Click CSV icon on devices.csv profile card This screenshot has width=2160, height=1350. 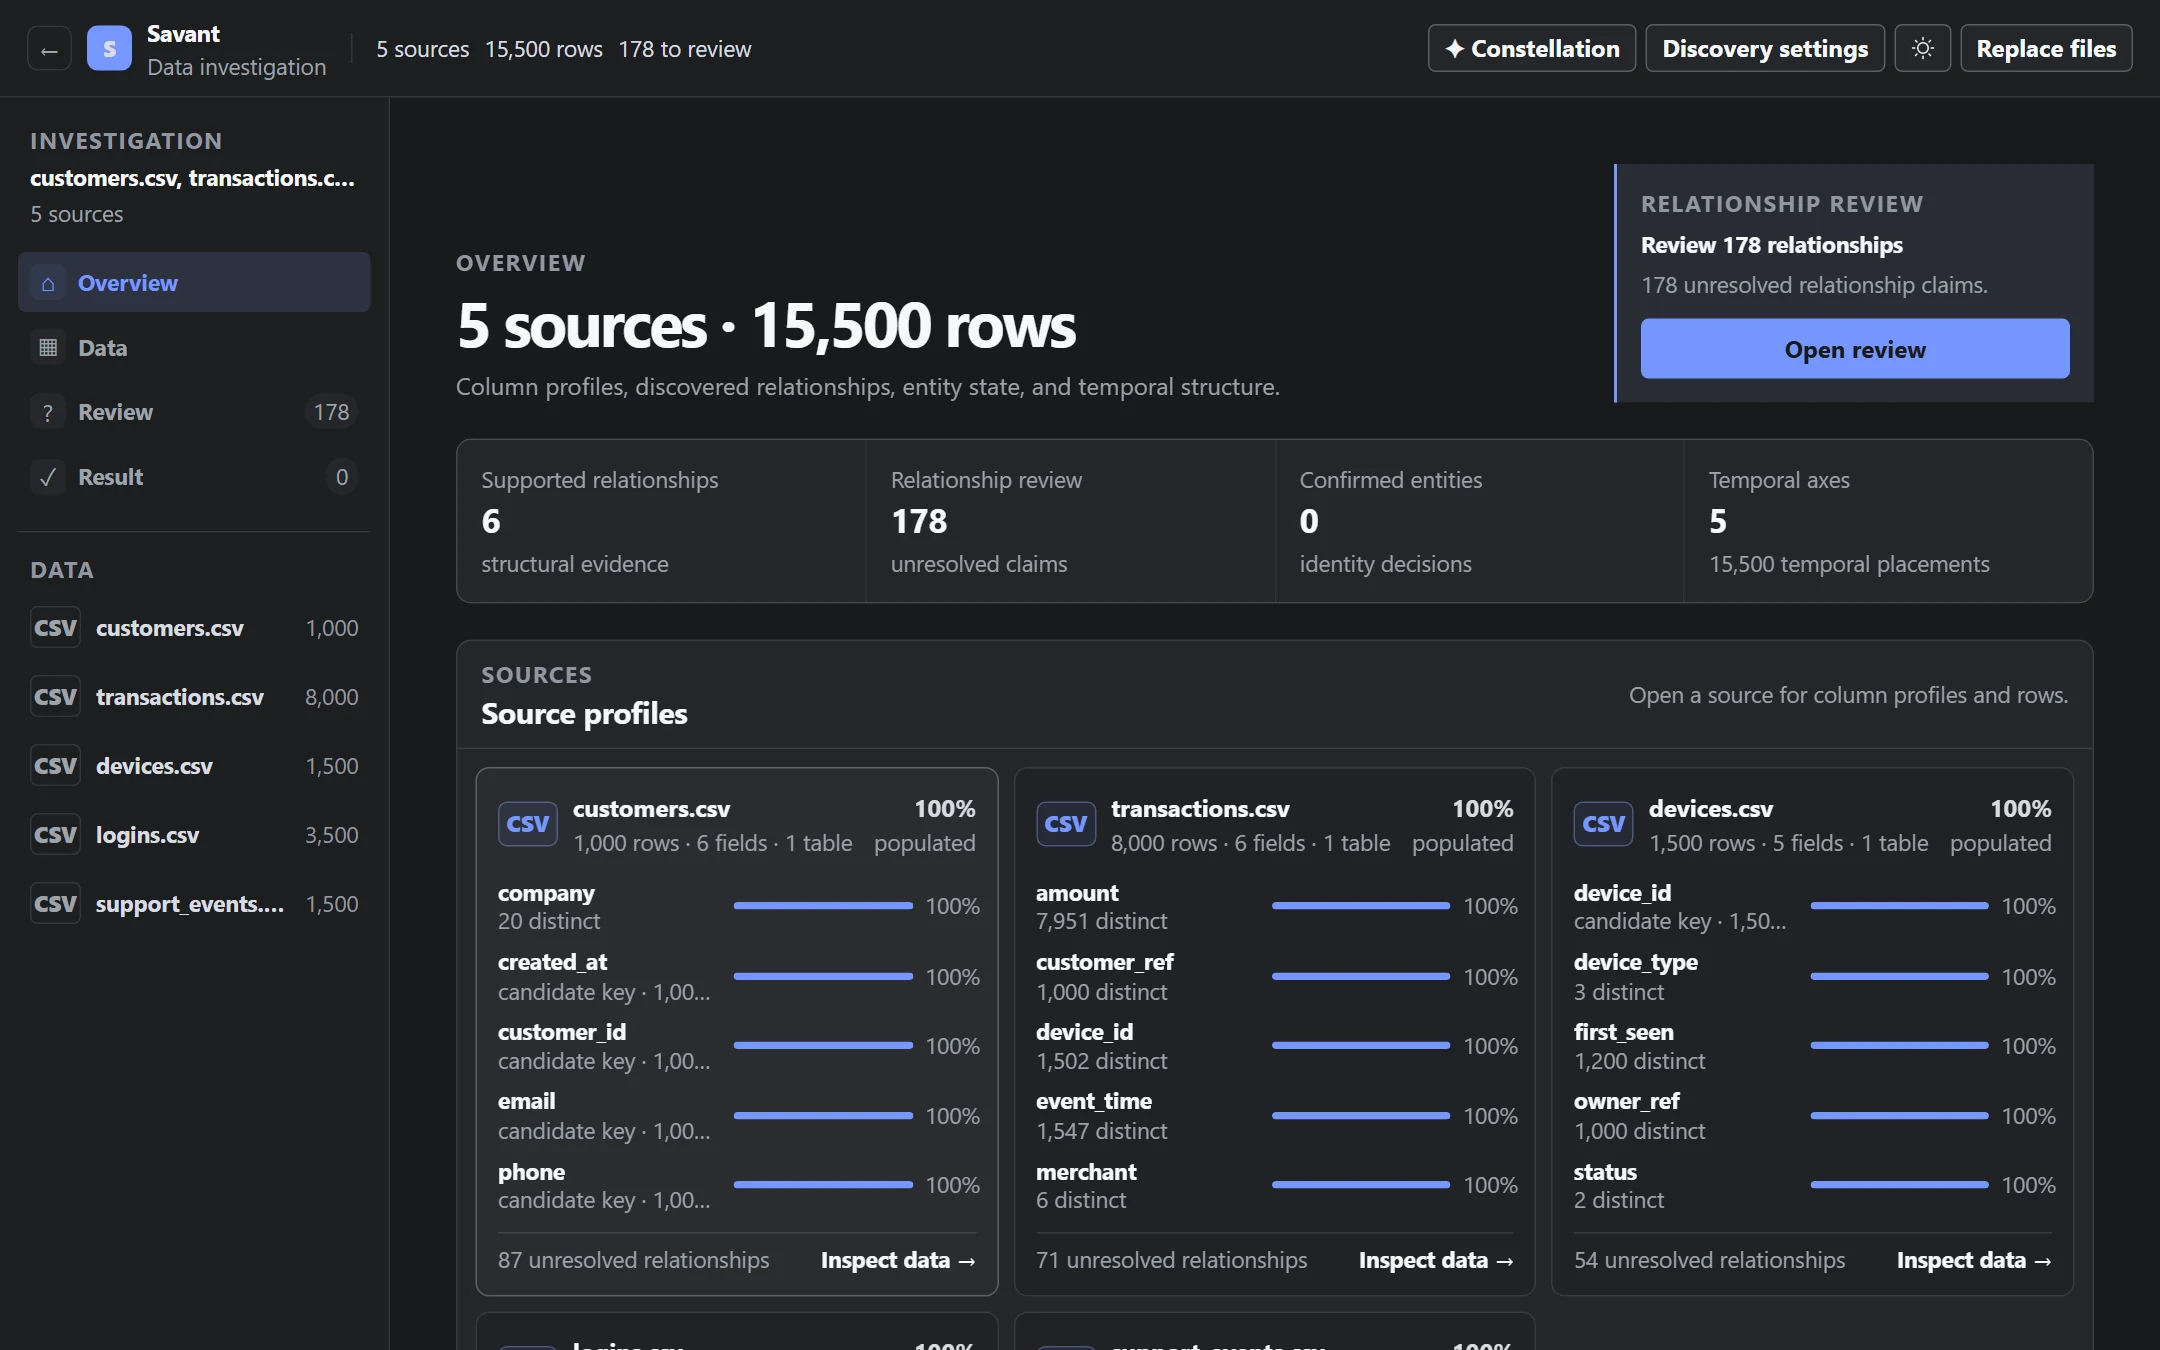pyautogui.click(x=1603, y=824)
